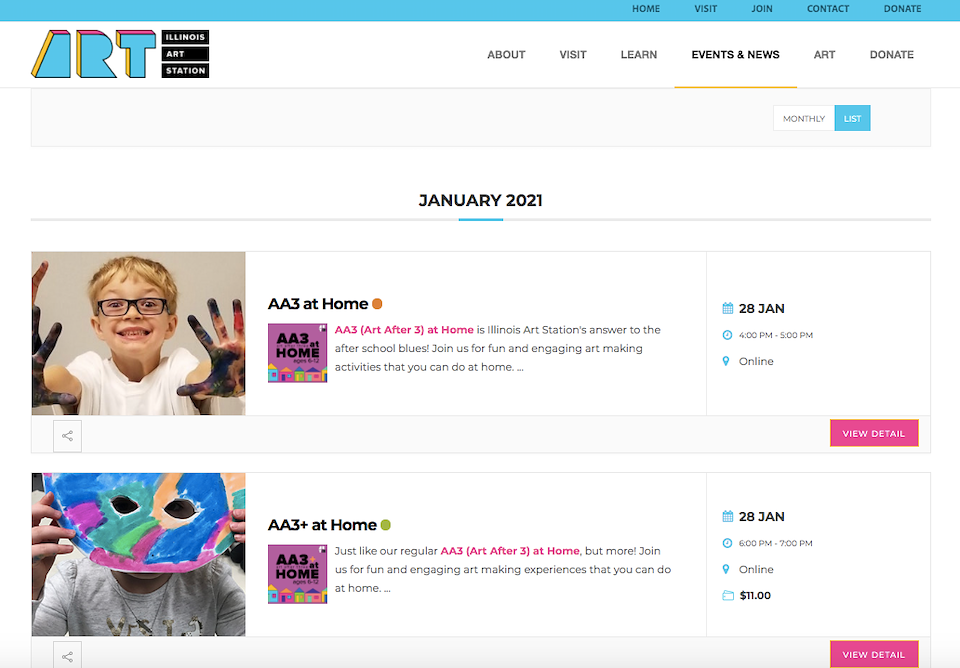This screenshot has width=960, height=668.
Task: Click the calendar icon beside first 28 JAN
Action: [727, 308]
